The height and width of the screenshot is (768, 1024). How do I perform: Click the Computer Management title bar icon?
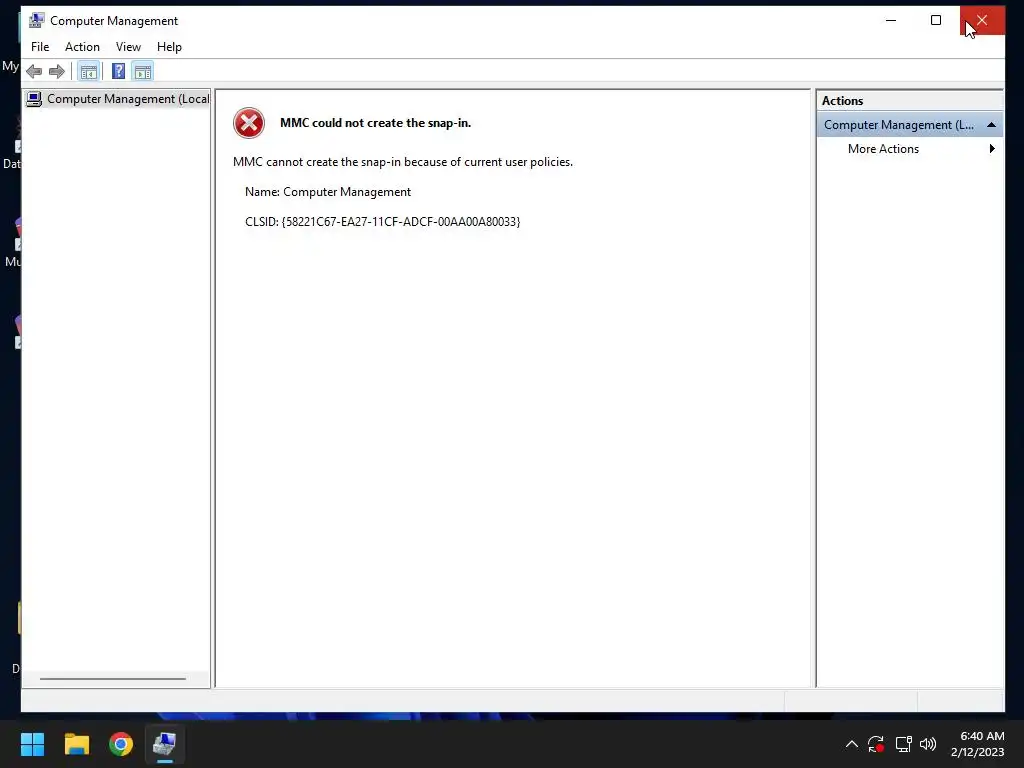click(36, 20)
